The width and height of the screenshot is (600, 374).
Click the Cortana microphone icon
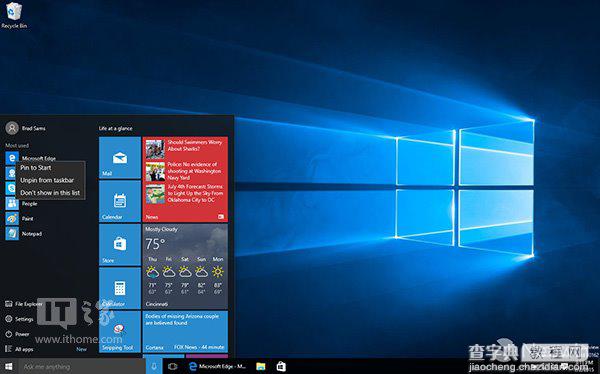(x=153, y=366)
